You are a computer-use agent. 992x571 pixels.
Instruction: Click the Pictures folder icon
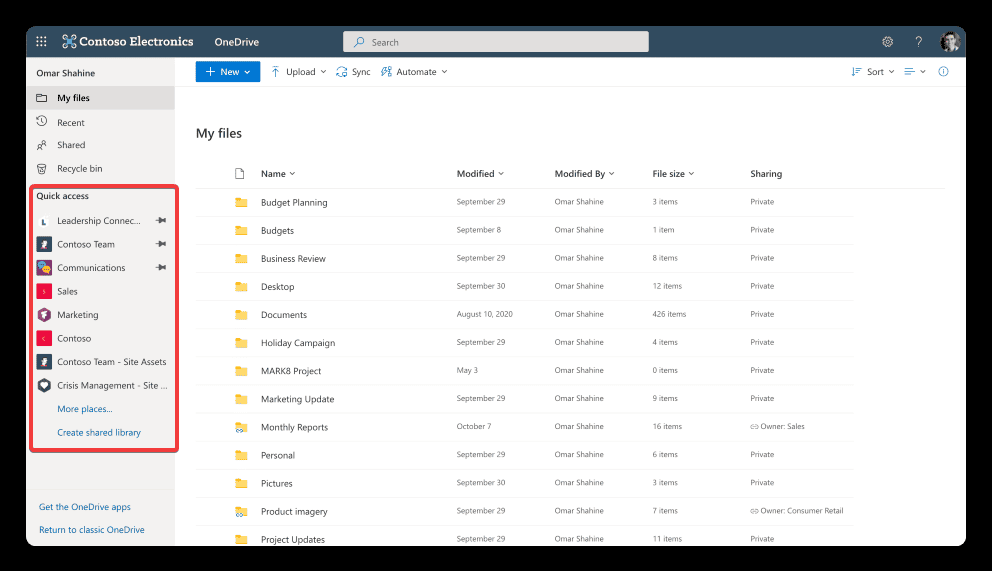point(241,483)
